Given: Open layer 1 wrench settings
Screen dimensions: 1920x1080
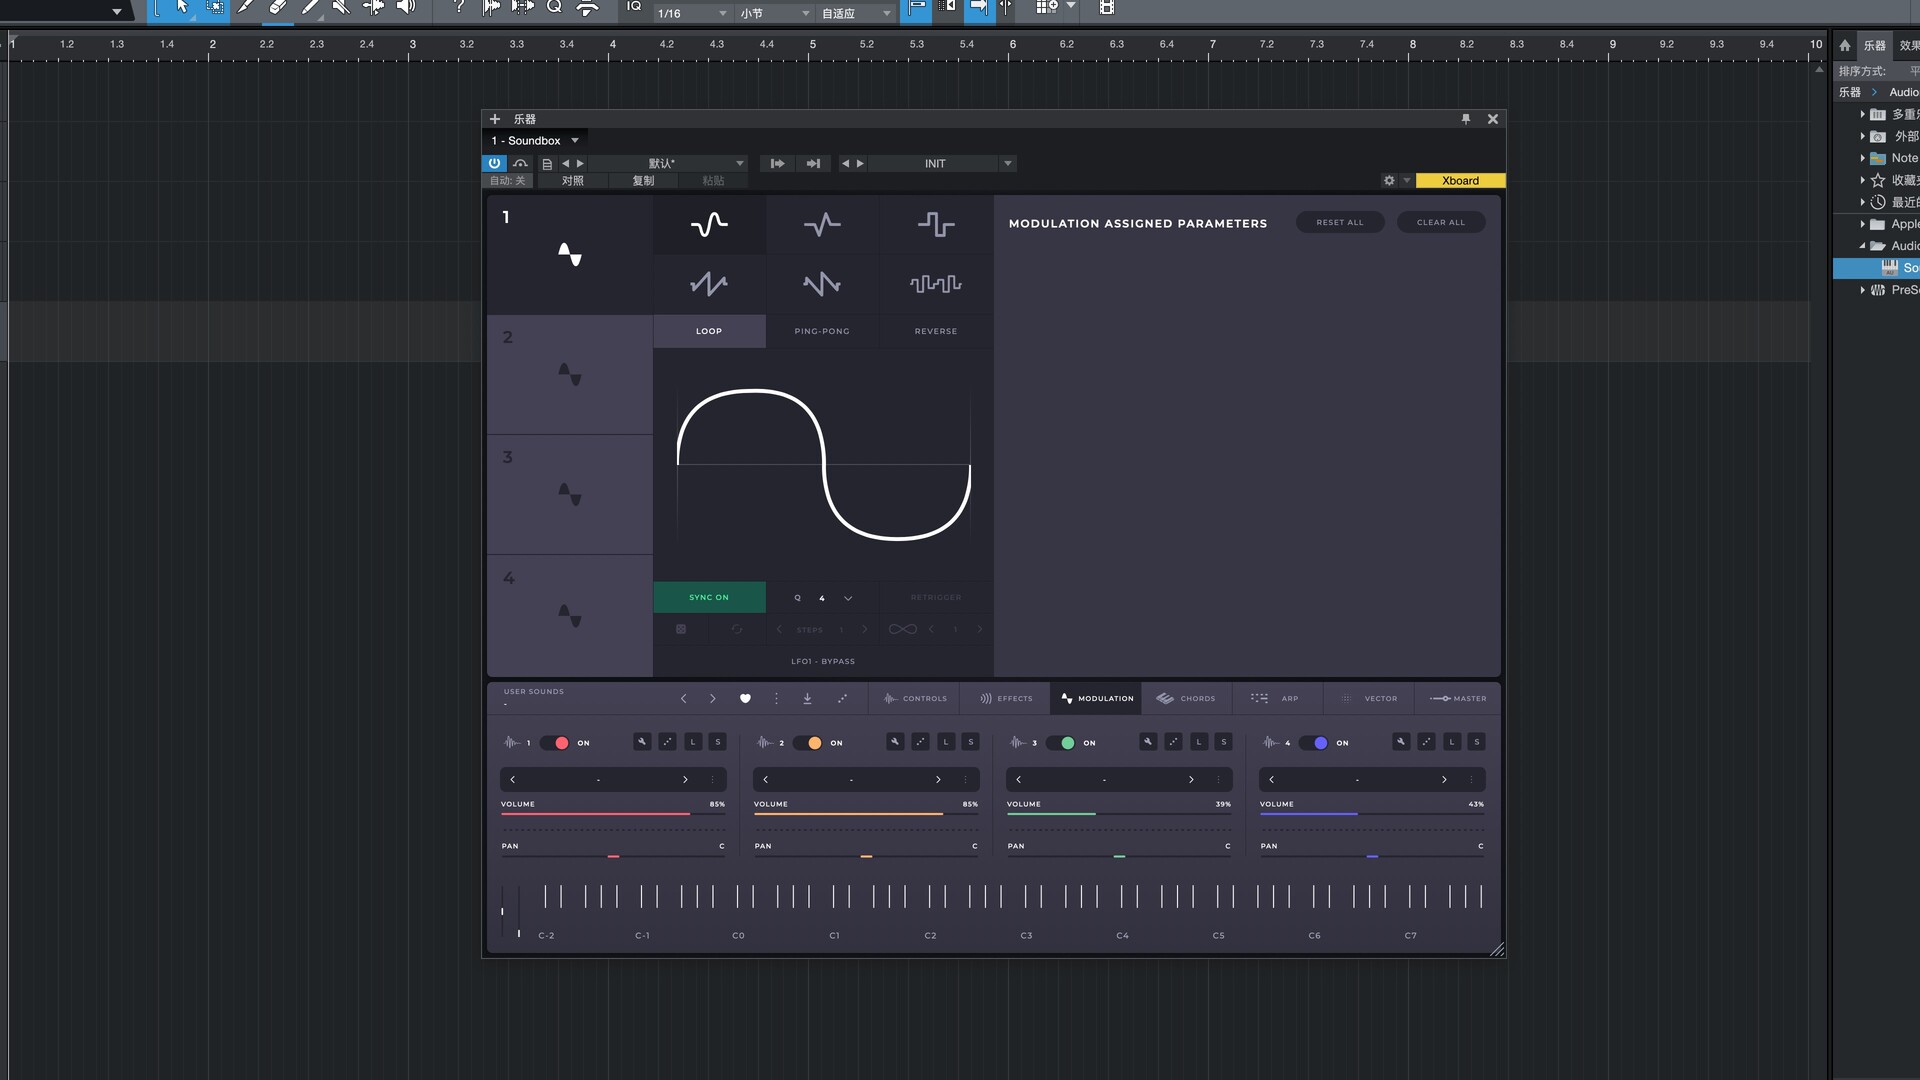Looking at the screenshot, I should [642, 742].
